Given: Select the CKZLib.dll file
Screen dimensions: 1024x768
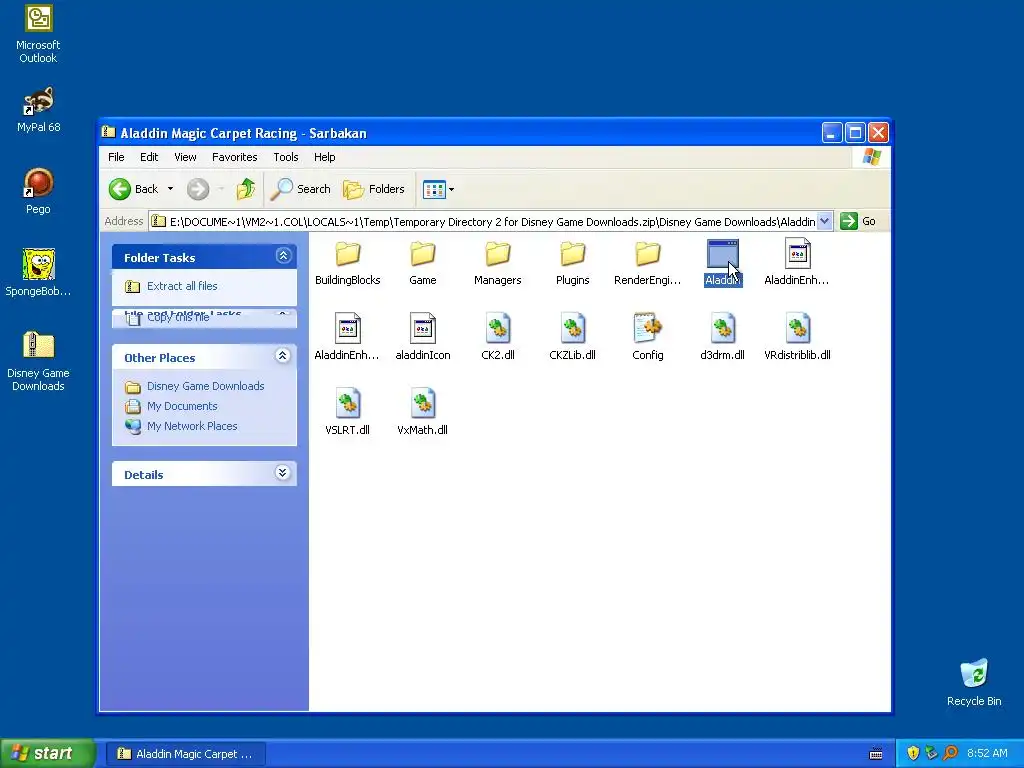Looking at the screenshot, I should [573, 338].
